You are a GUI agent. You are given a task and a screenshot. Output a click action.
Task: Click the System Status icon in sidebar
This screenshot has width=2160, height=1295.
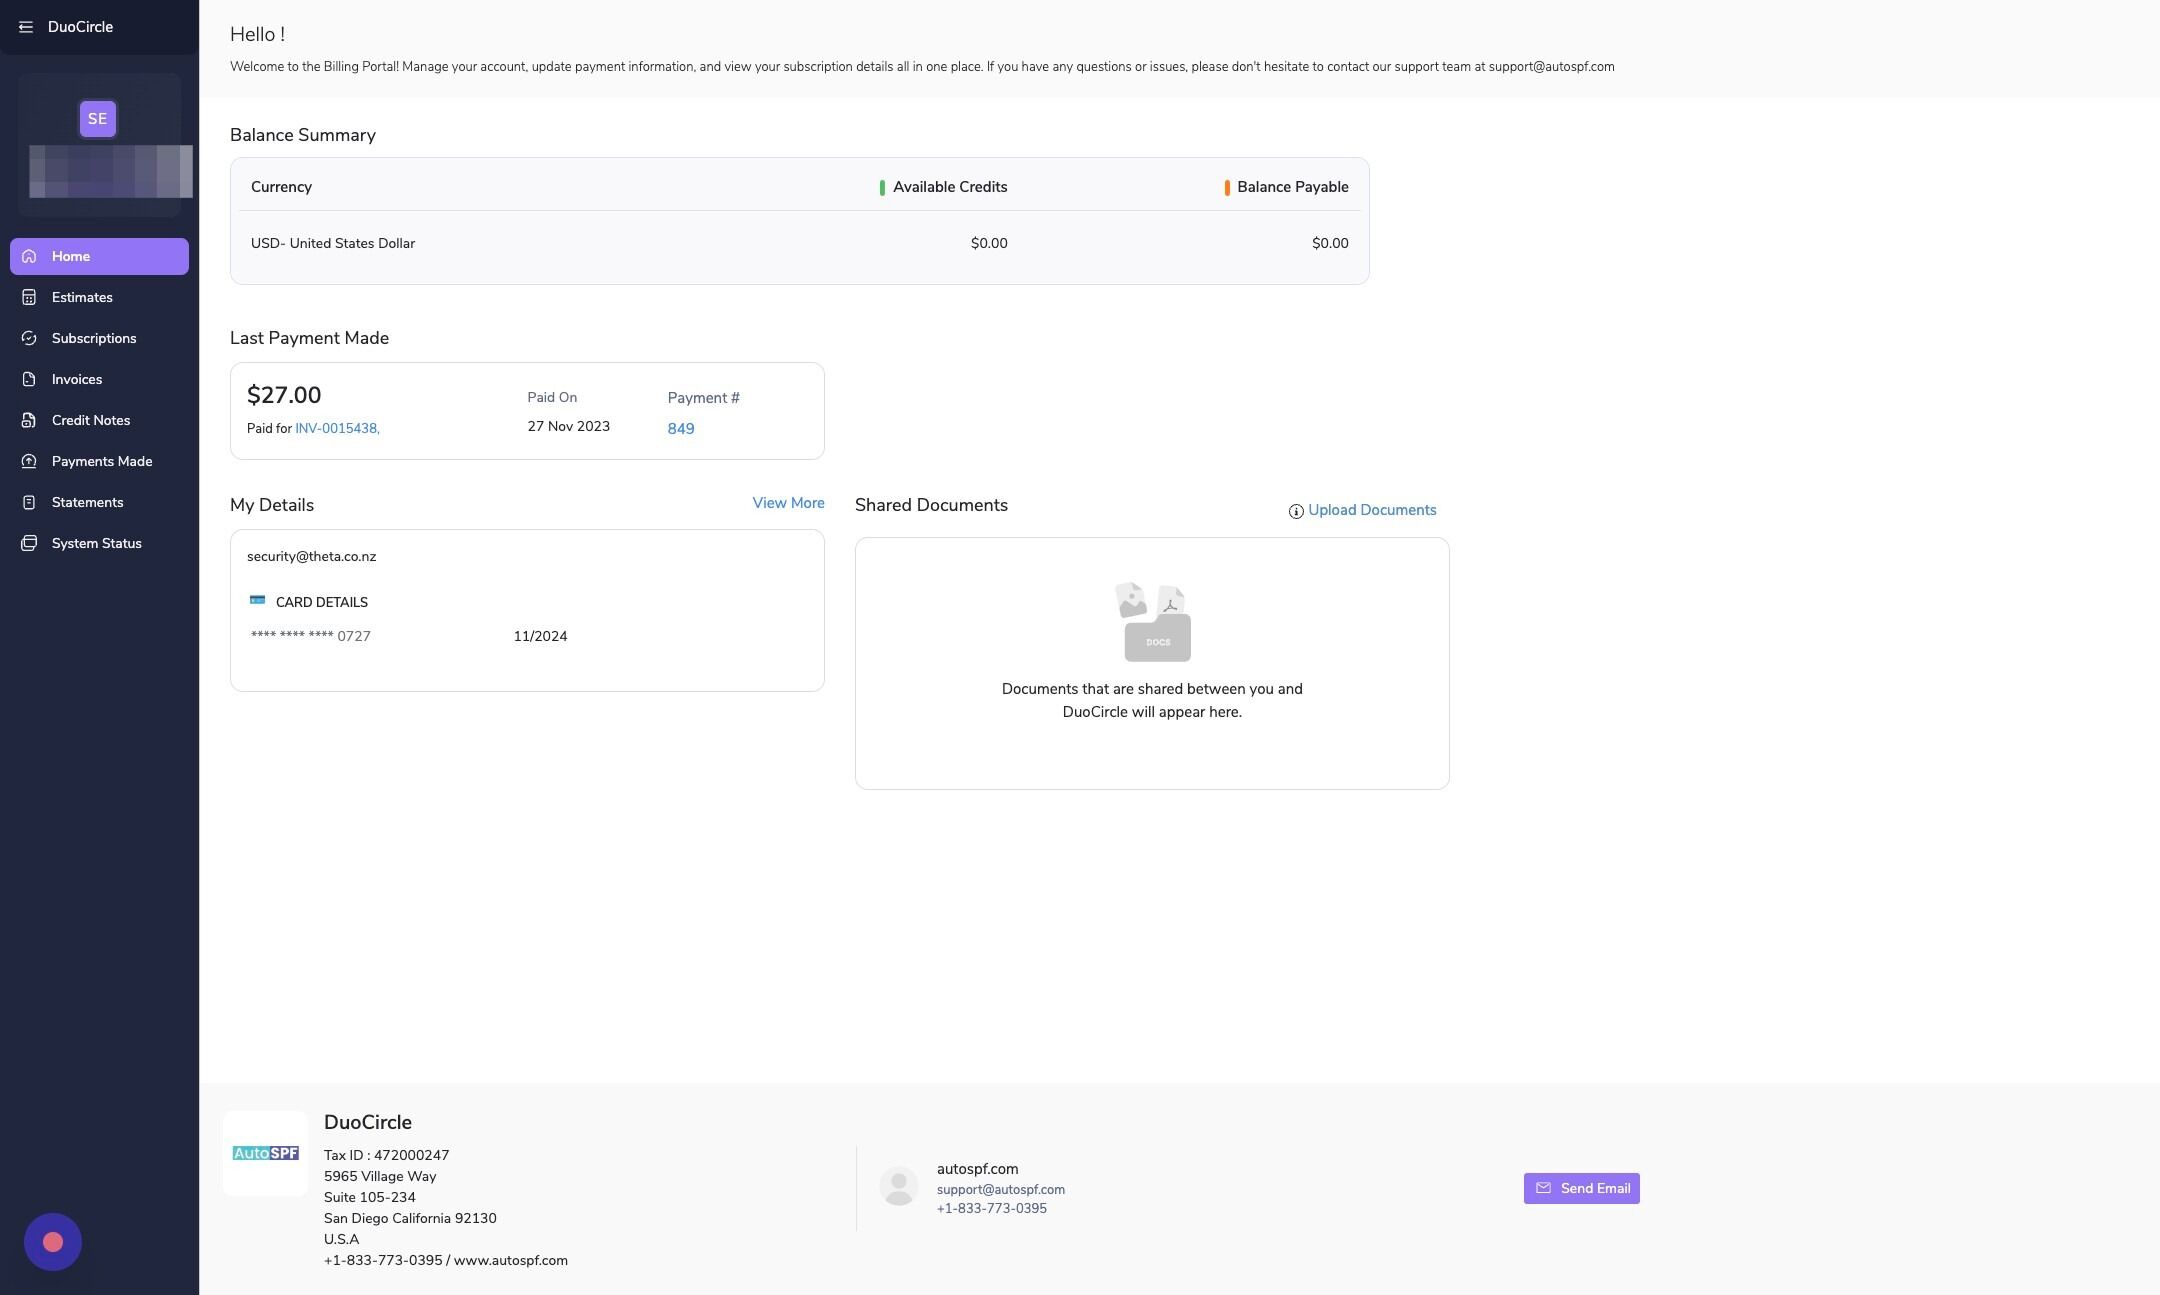coord(29,544)
